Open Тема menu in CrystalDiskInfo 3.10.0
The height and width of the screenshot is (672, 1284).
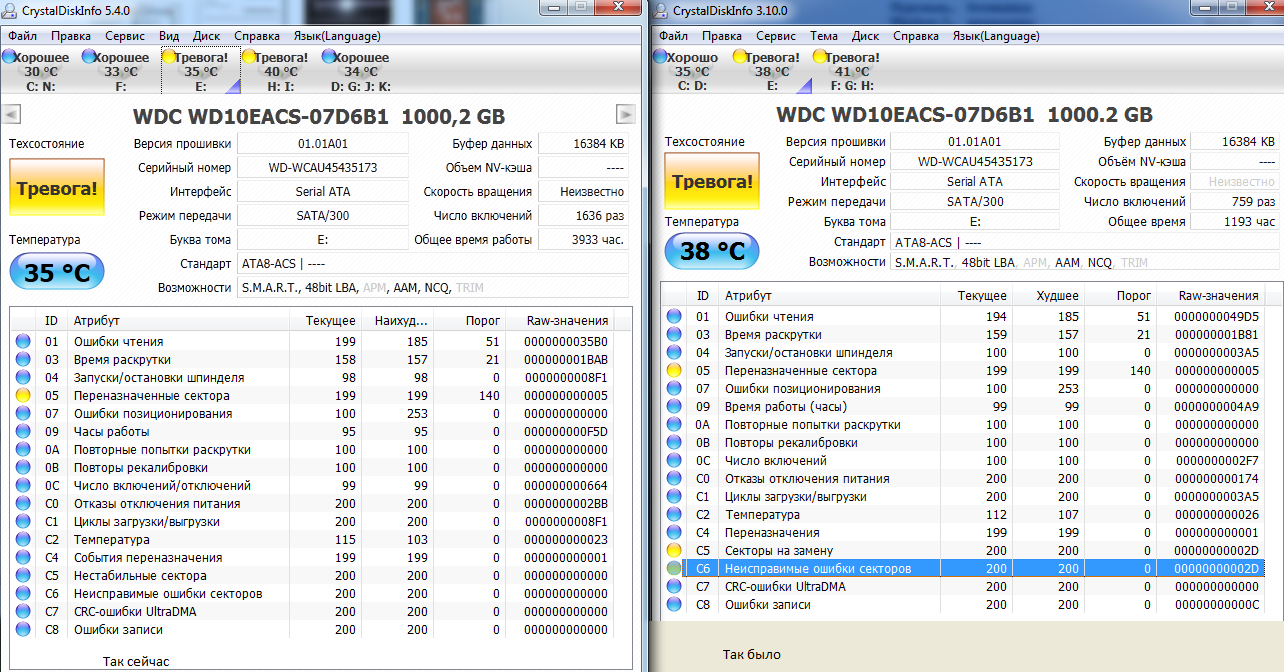[824, 35]
